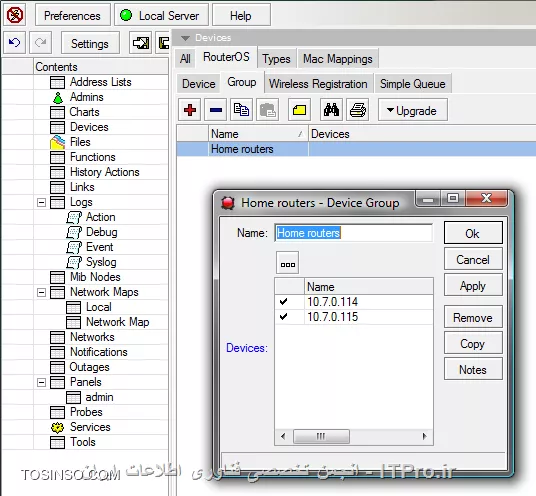This screenshot has width=536, height=496.
Task: Open the Upgrade dropdown menu
Action: click(413, 110)
